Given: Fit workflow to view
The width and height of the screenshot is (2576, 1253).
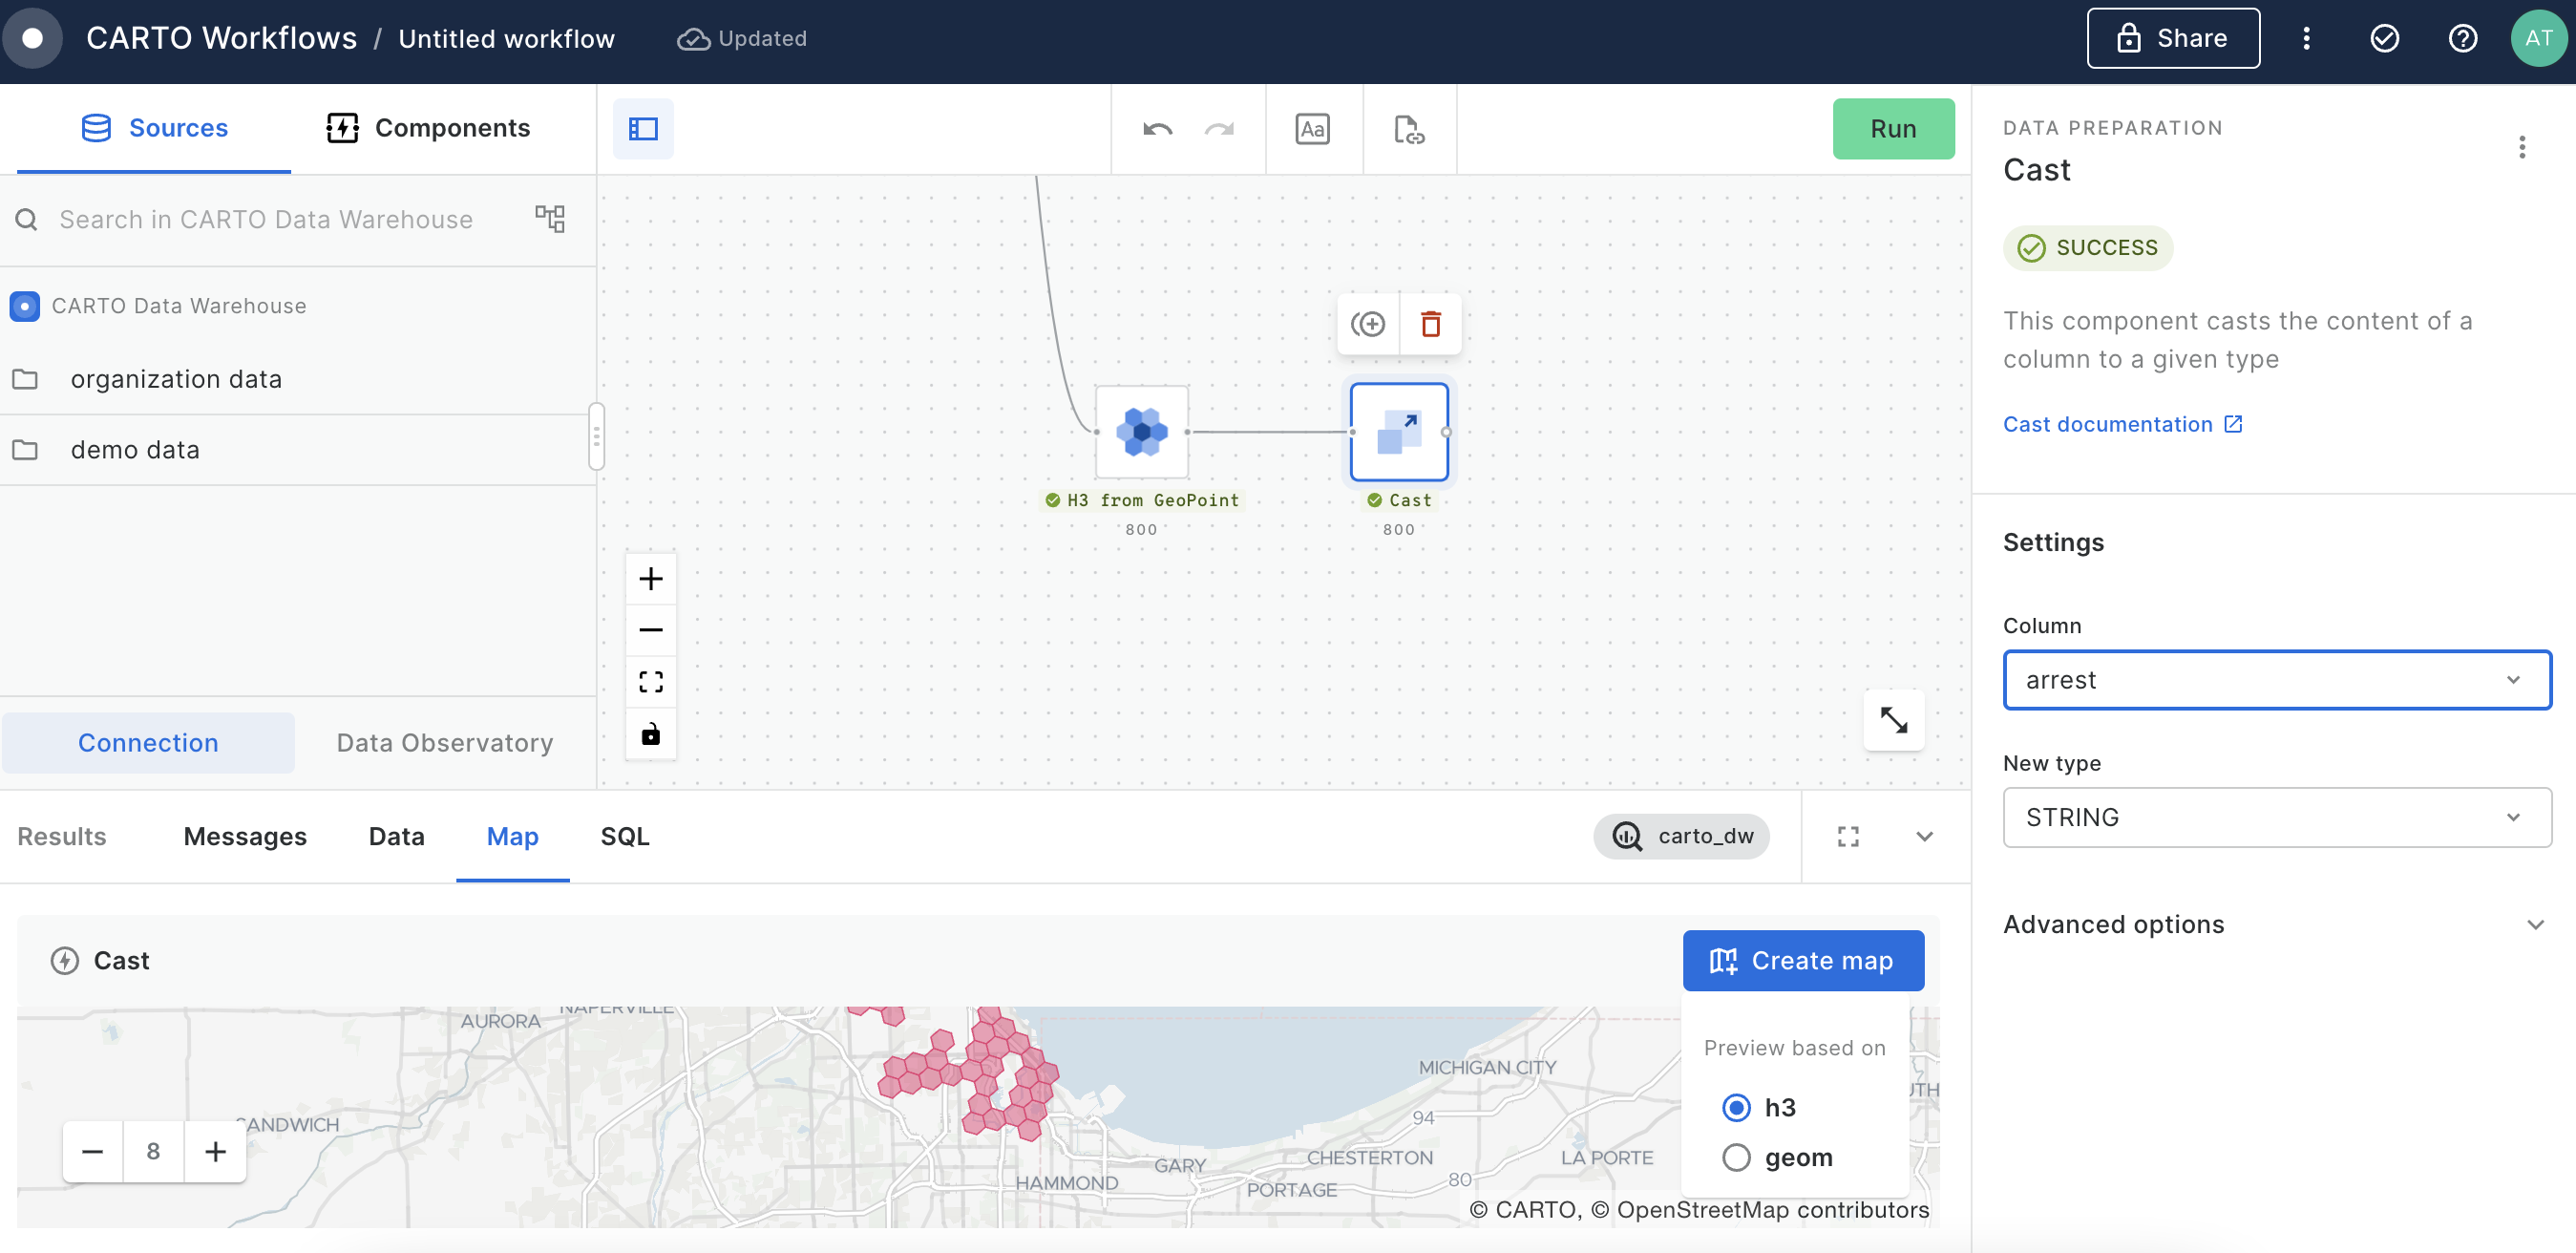Looking at the screenshot, I should 651,682.
